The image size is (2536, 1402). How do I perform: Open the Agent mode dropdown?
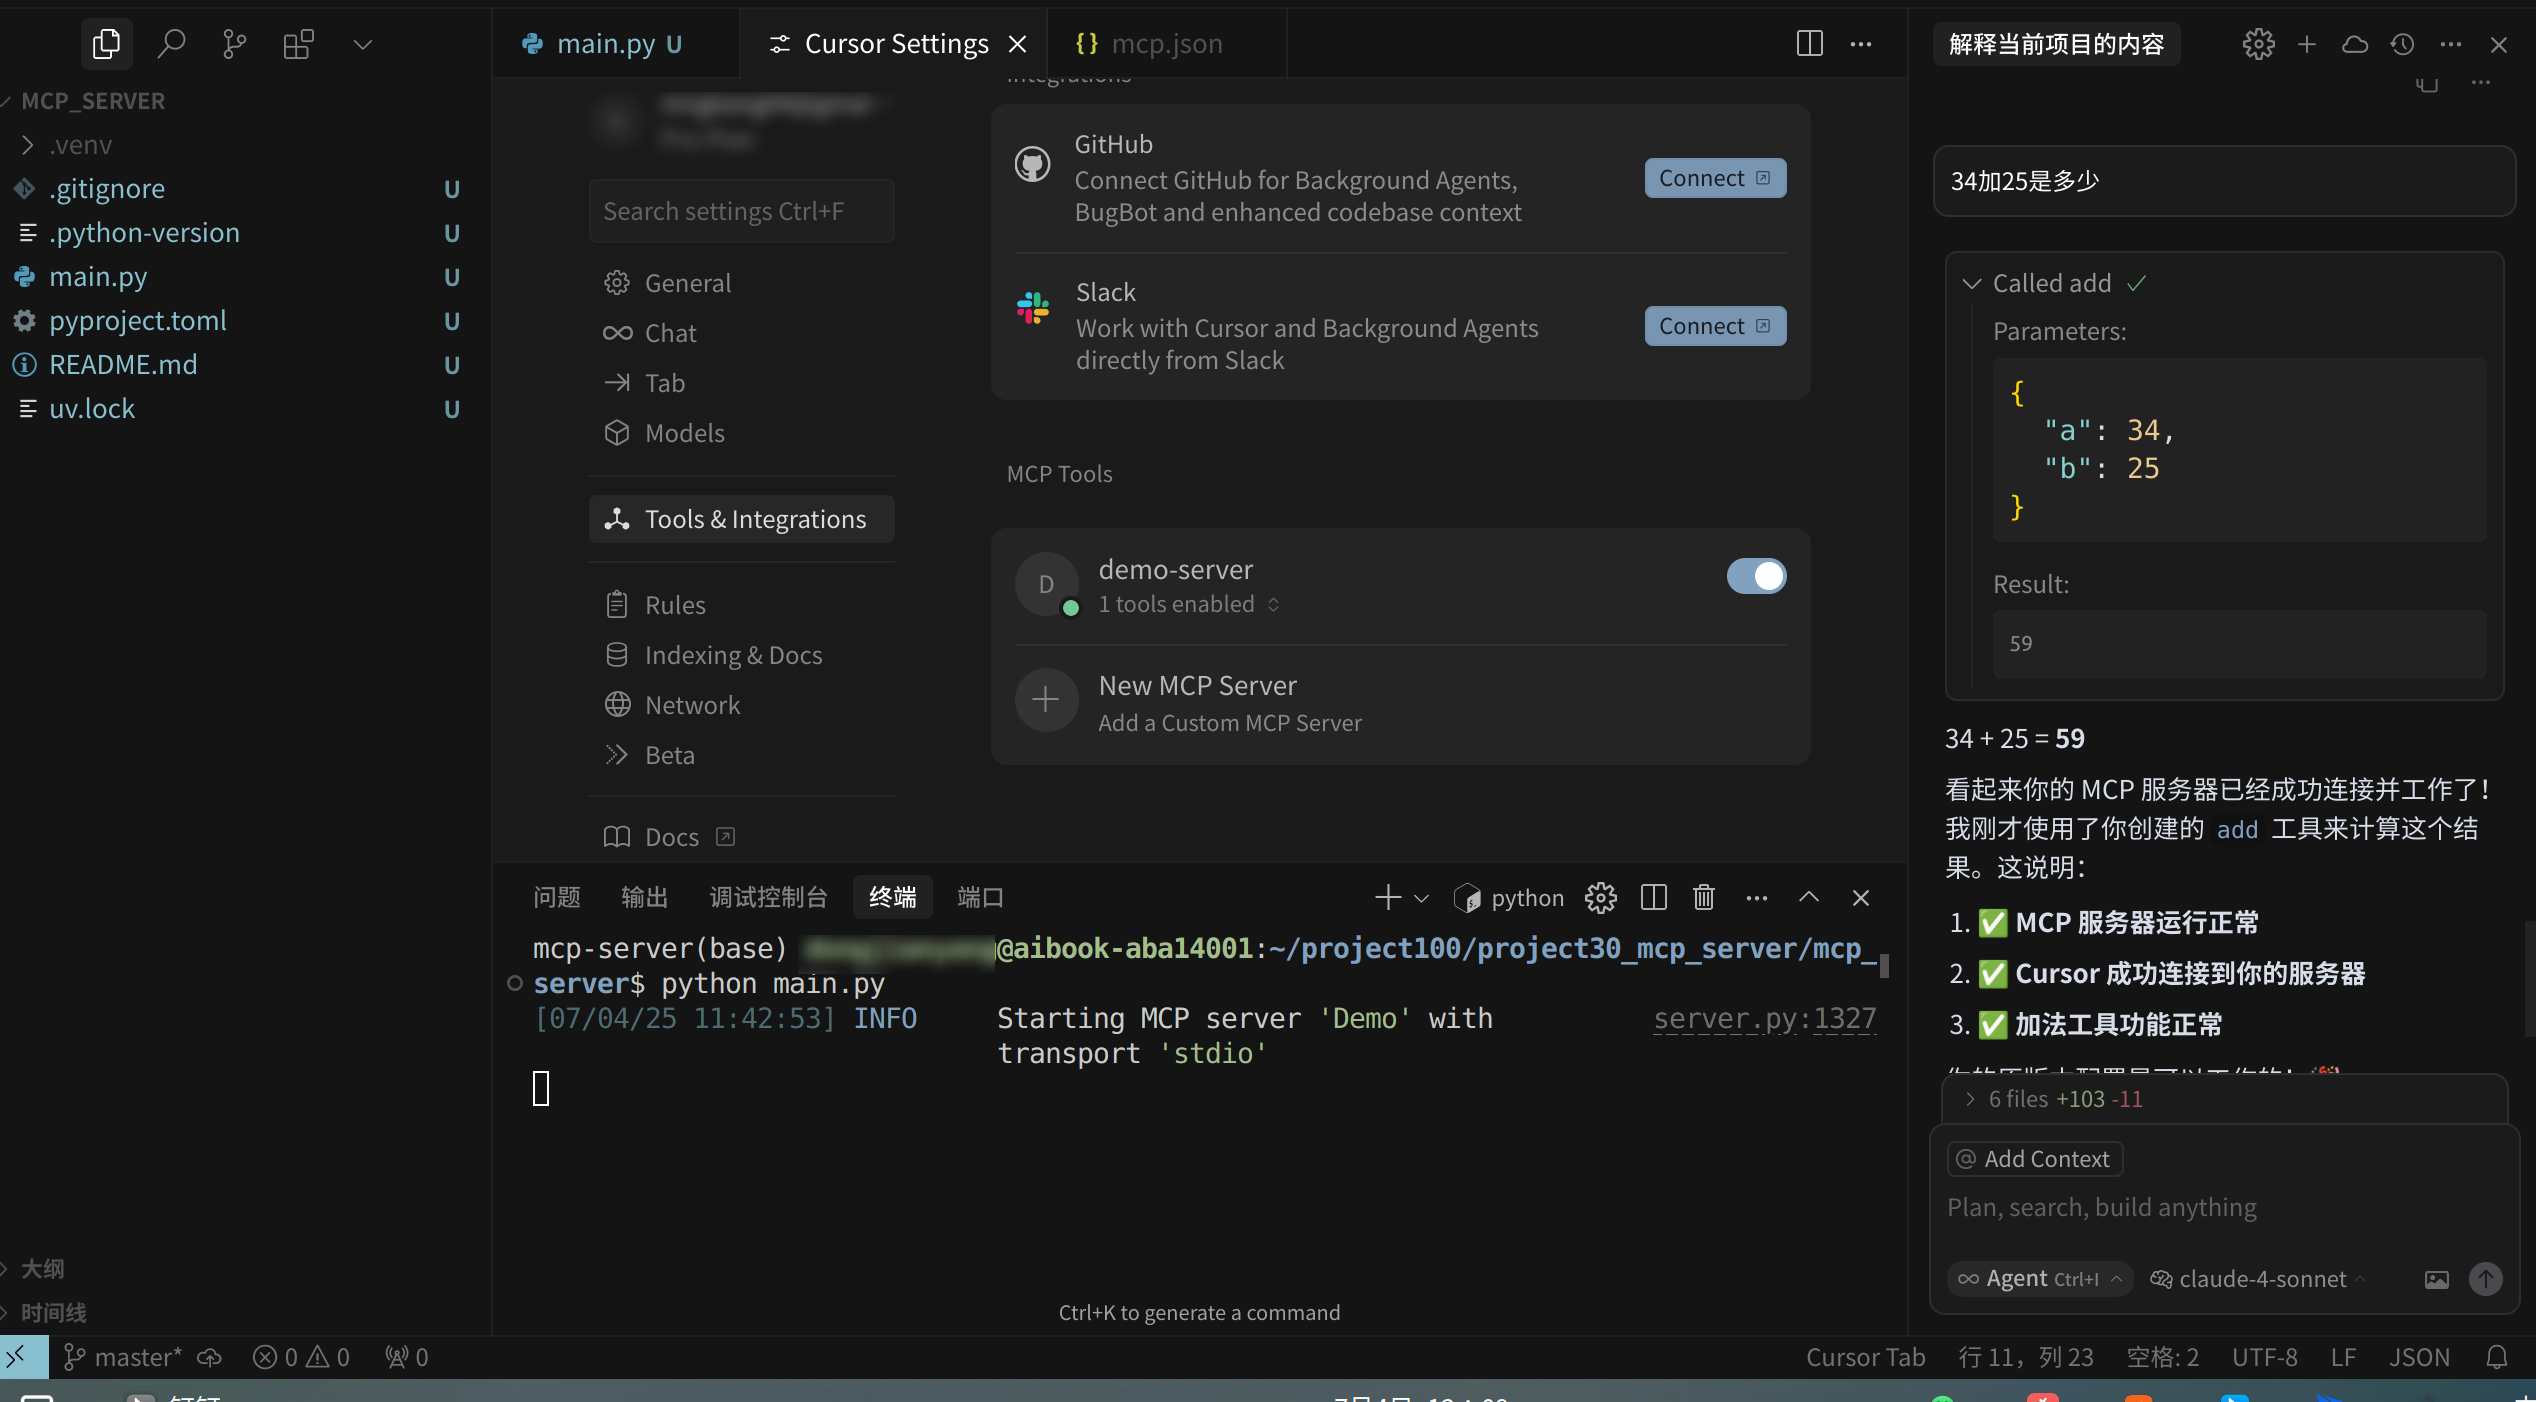pos(2039,1279)
